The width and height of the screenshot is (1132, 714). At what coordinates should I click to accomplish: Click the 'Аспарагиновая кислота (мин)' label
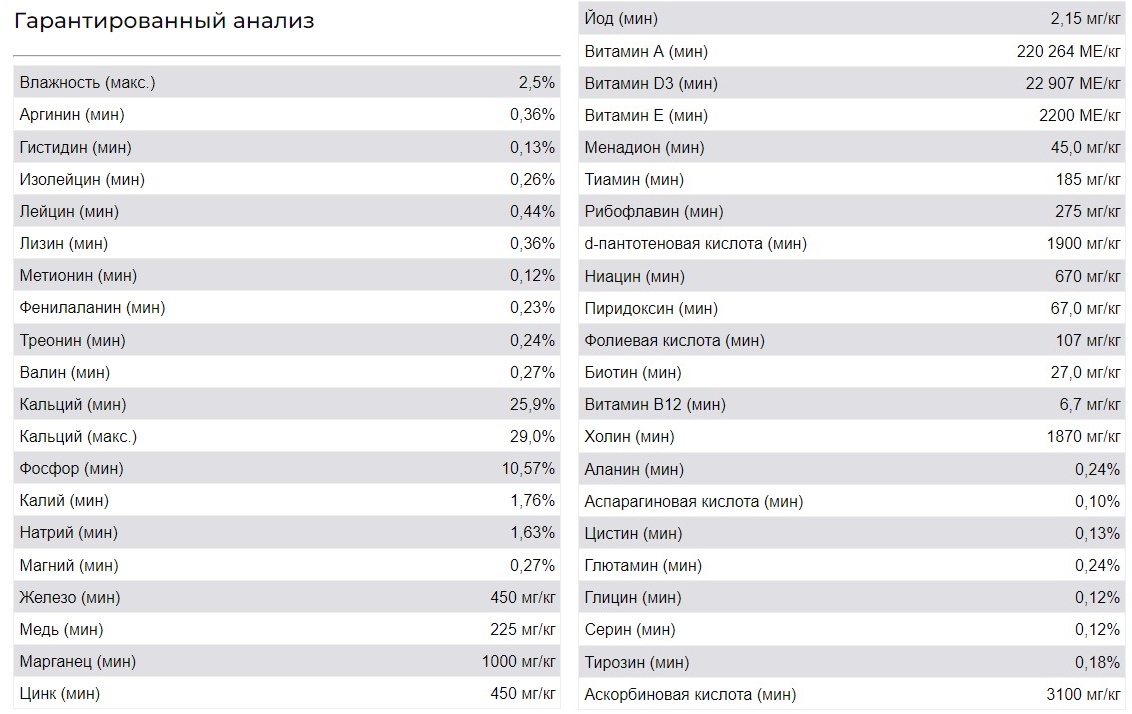click(694, 502)
